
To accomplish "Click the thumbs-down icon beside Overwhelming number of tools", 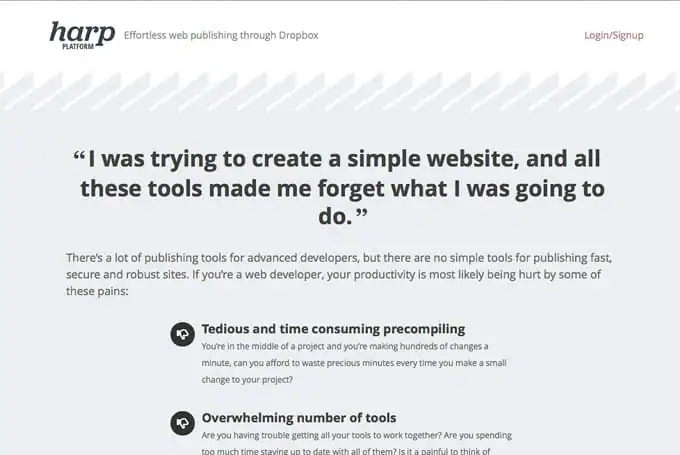I will (182, 423).
